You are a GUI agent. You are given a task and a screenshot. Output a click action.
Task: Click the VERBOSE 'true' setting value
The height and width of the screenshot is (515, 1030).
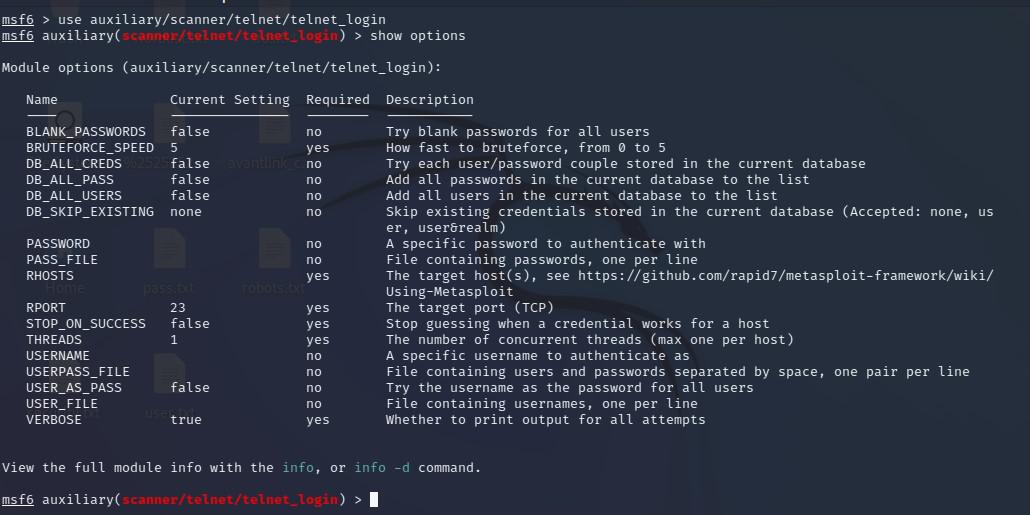click(x=185, y=420)
